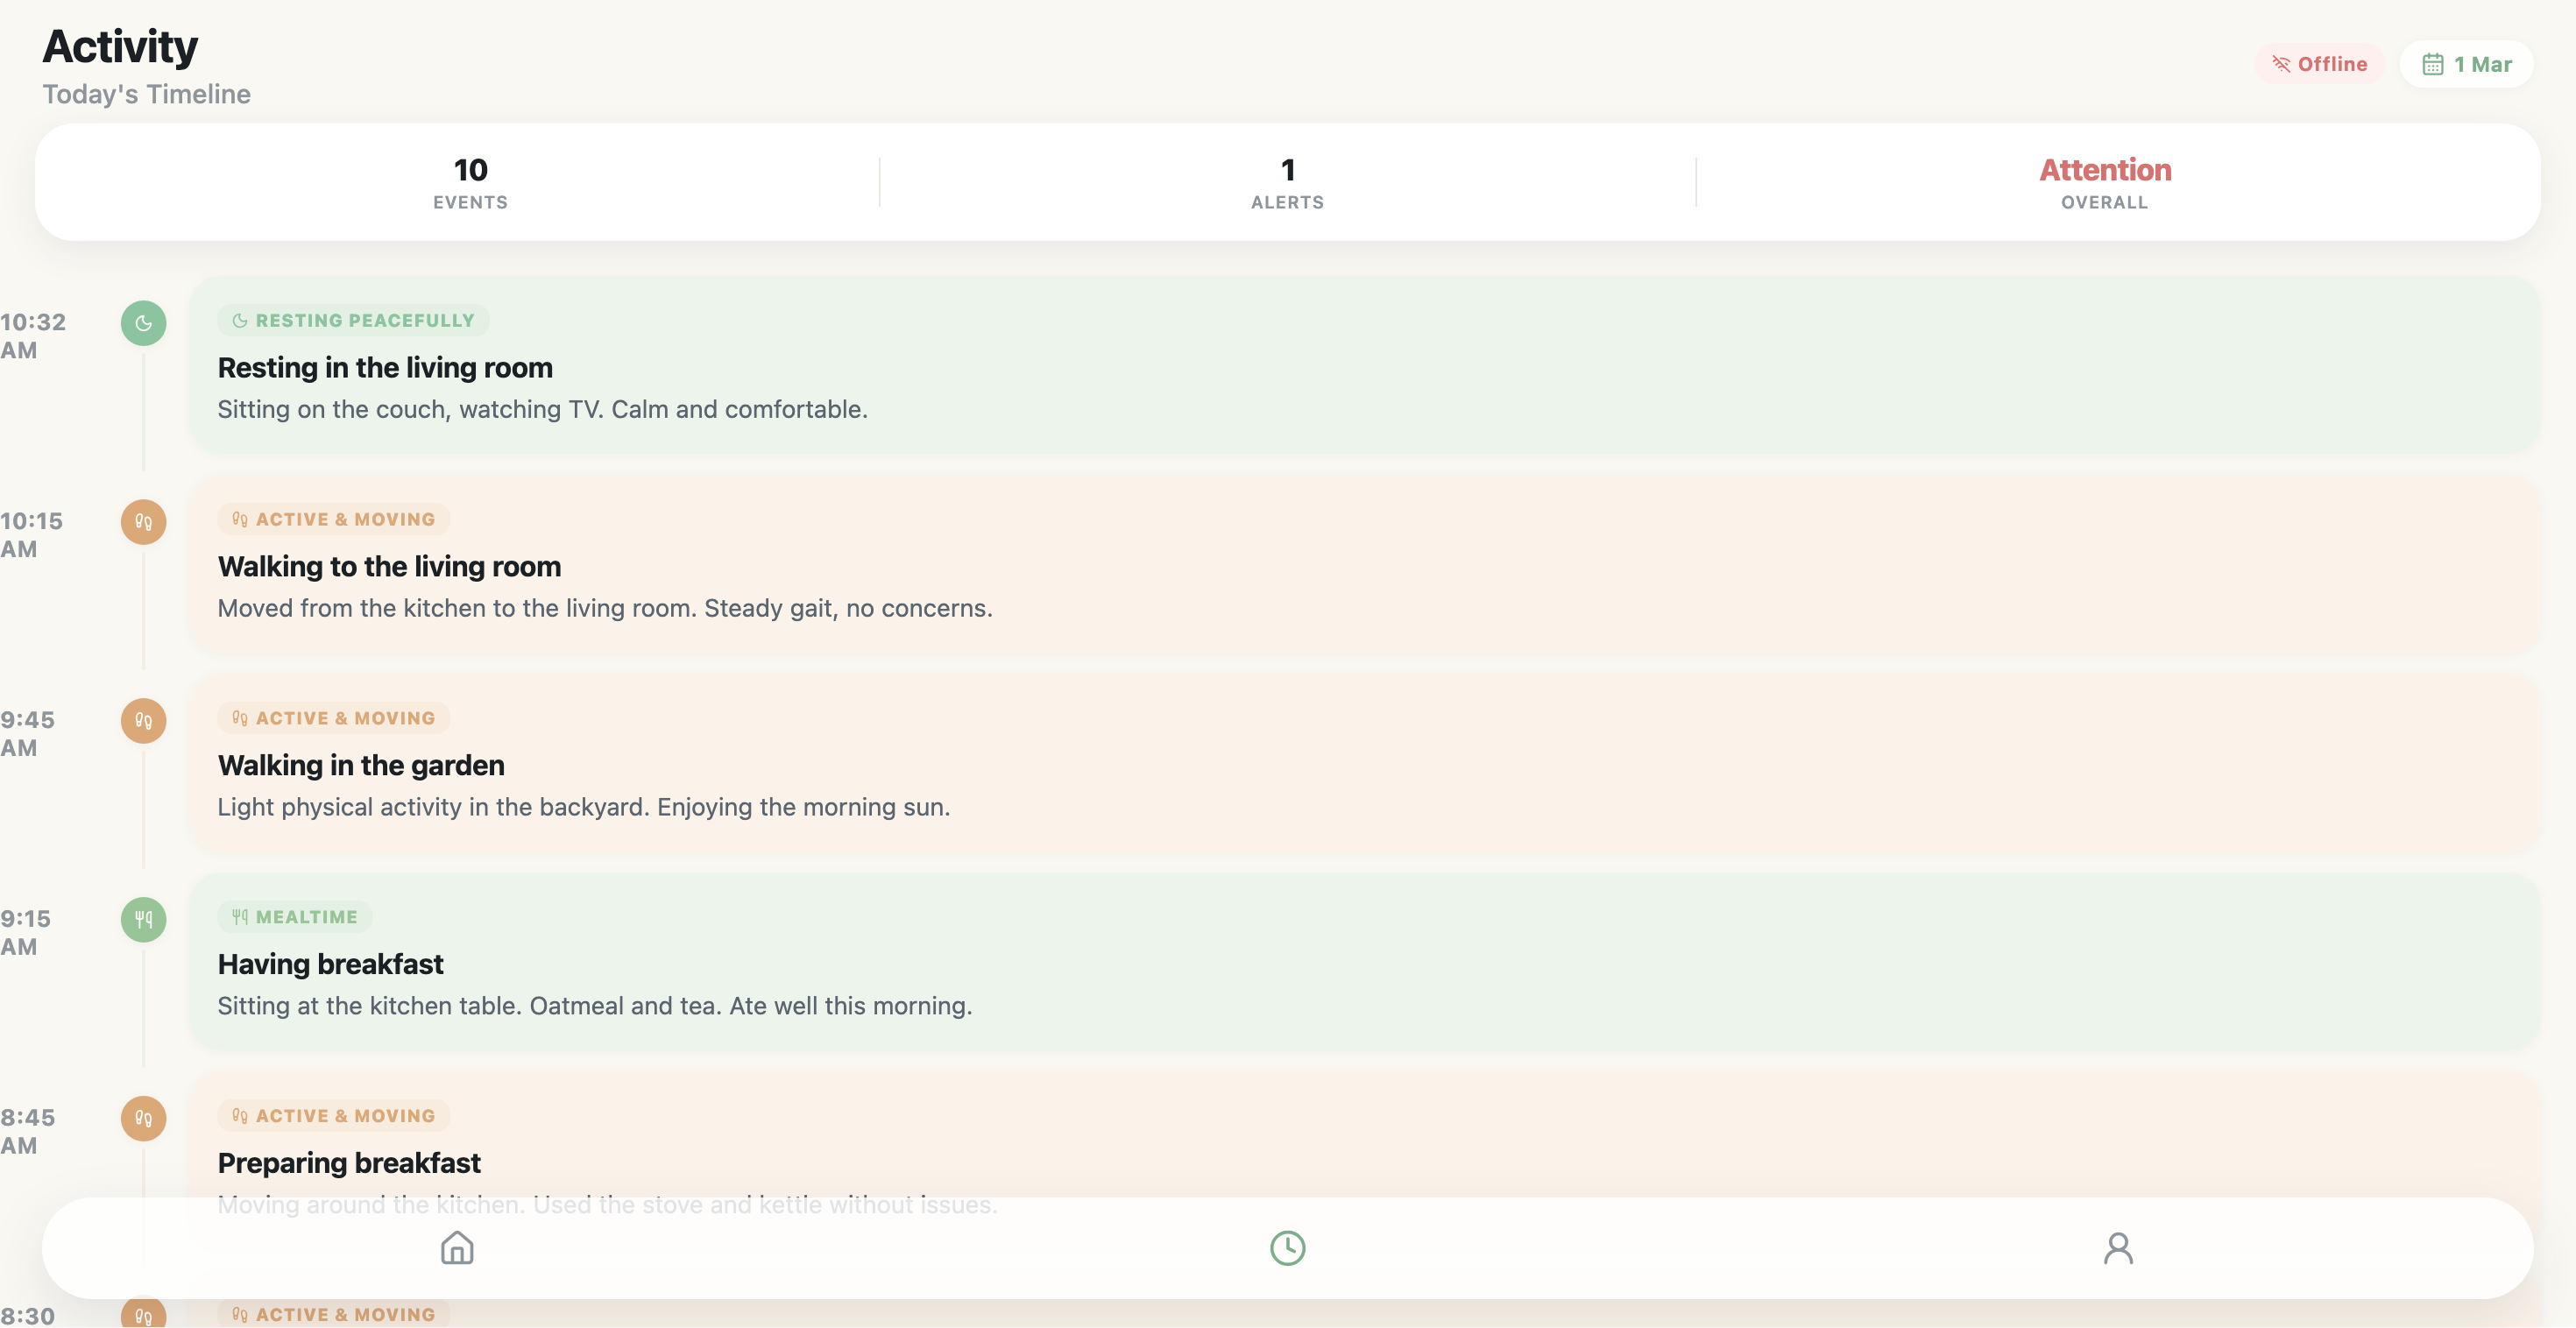Open the Attention overall status
This screenshot has height=1328, width=2576.
2104,182
